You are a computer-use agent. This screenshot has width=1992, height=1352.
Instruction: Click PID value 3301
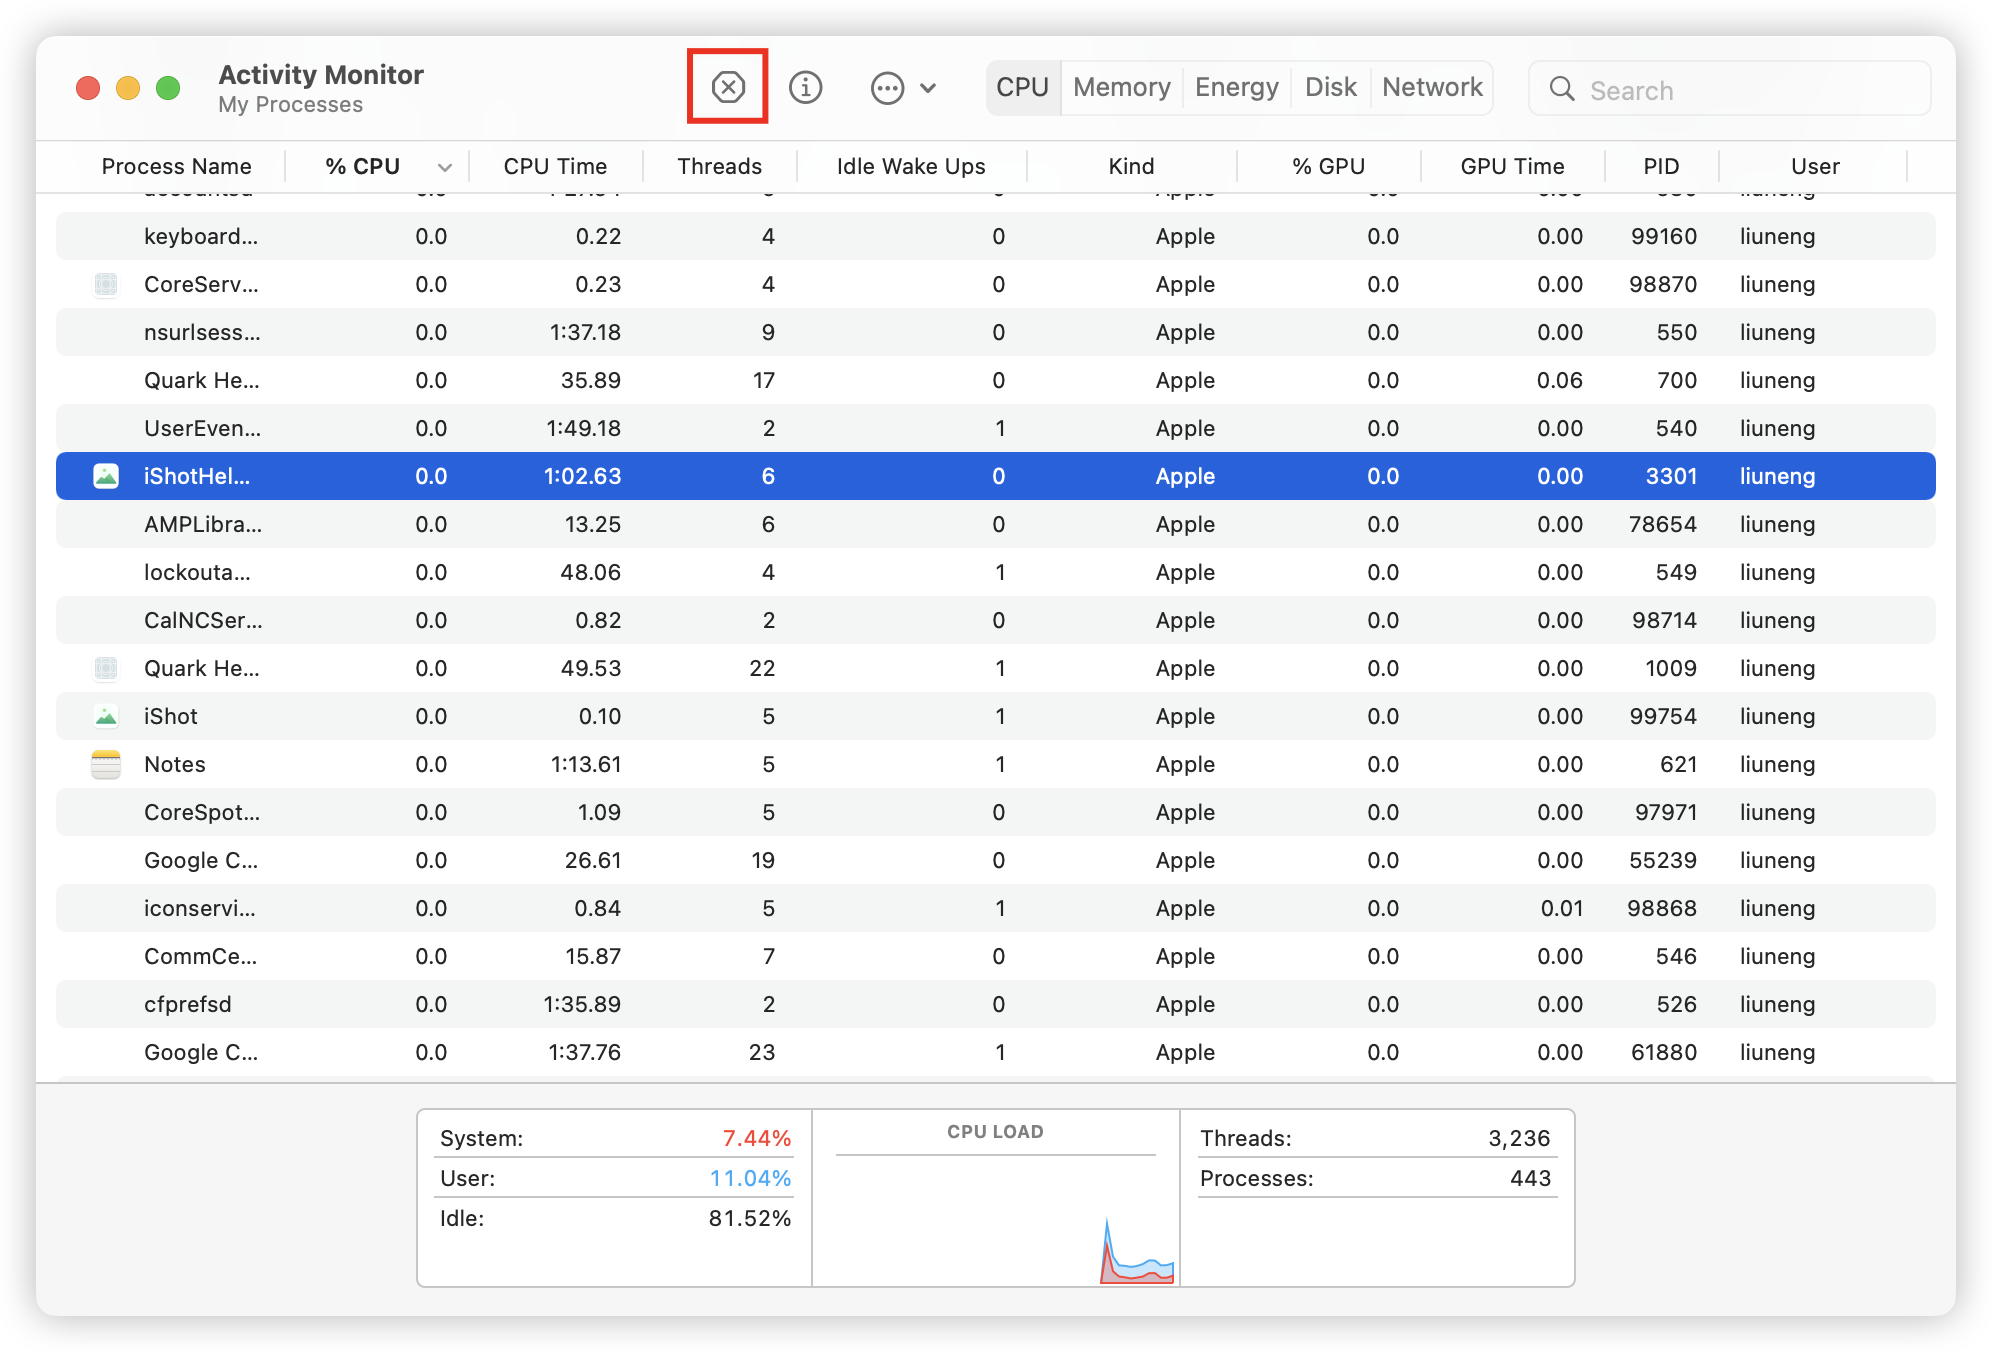pos(1671,476)
